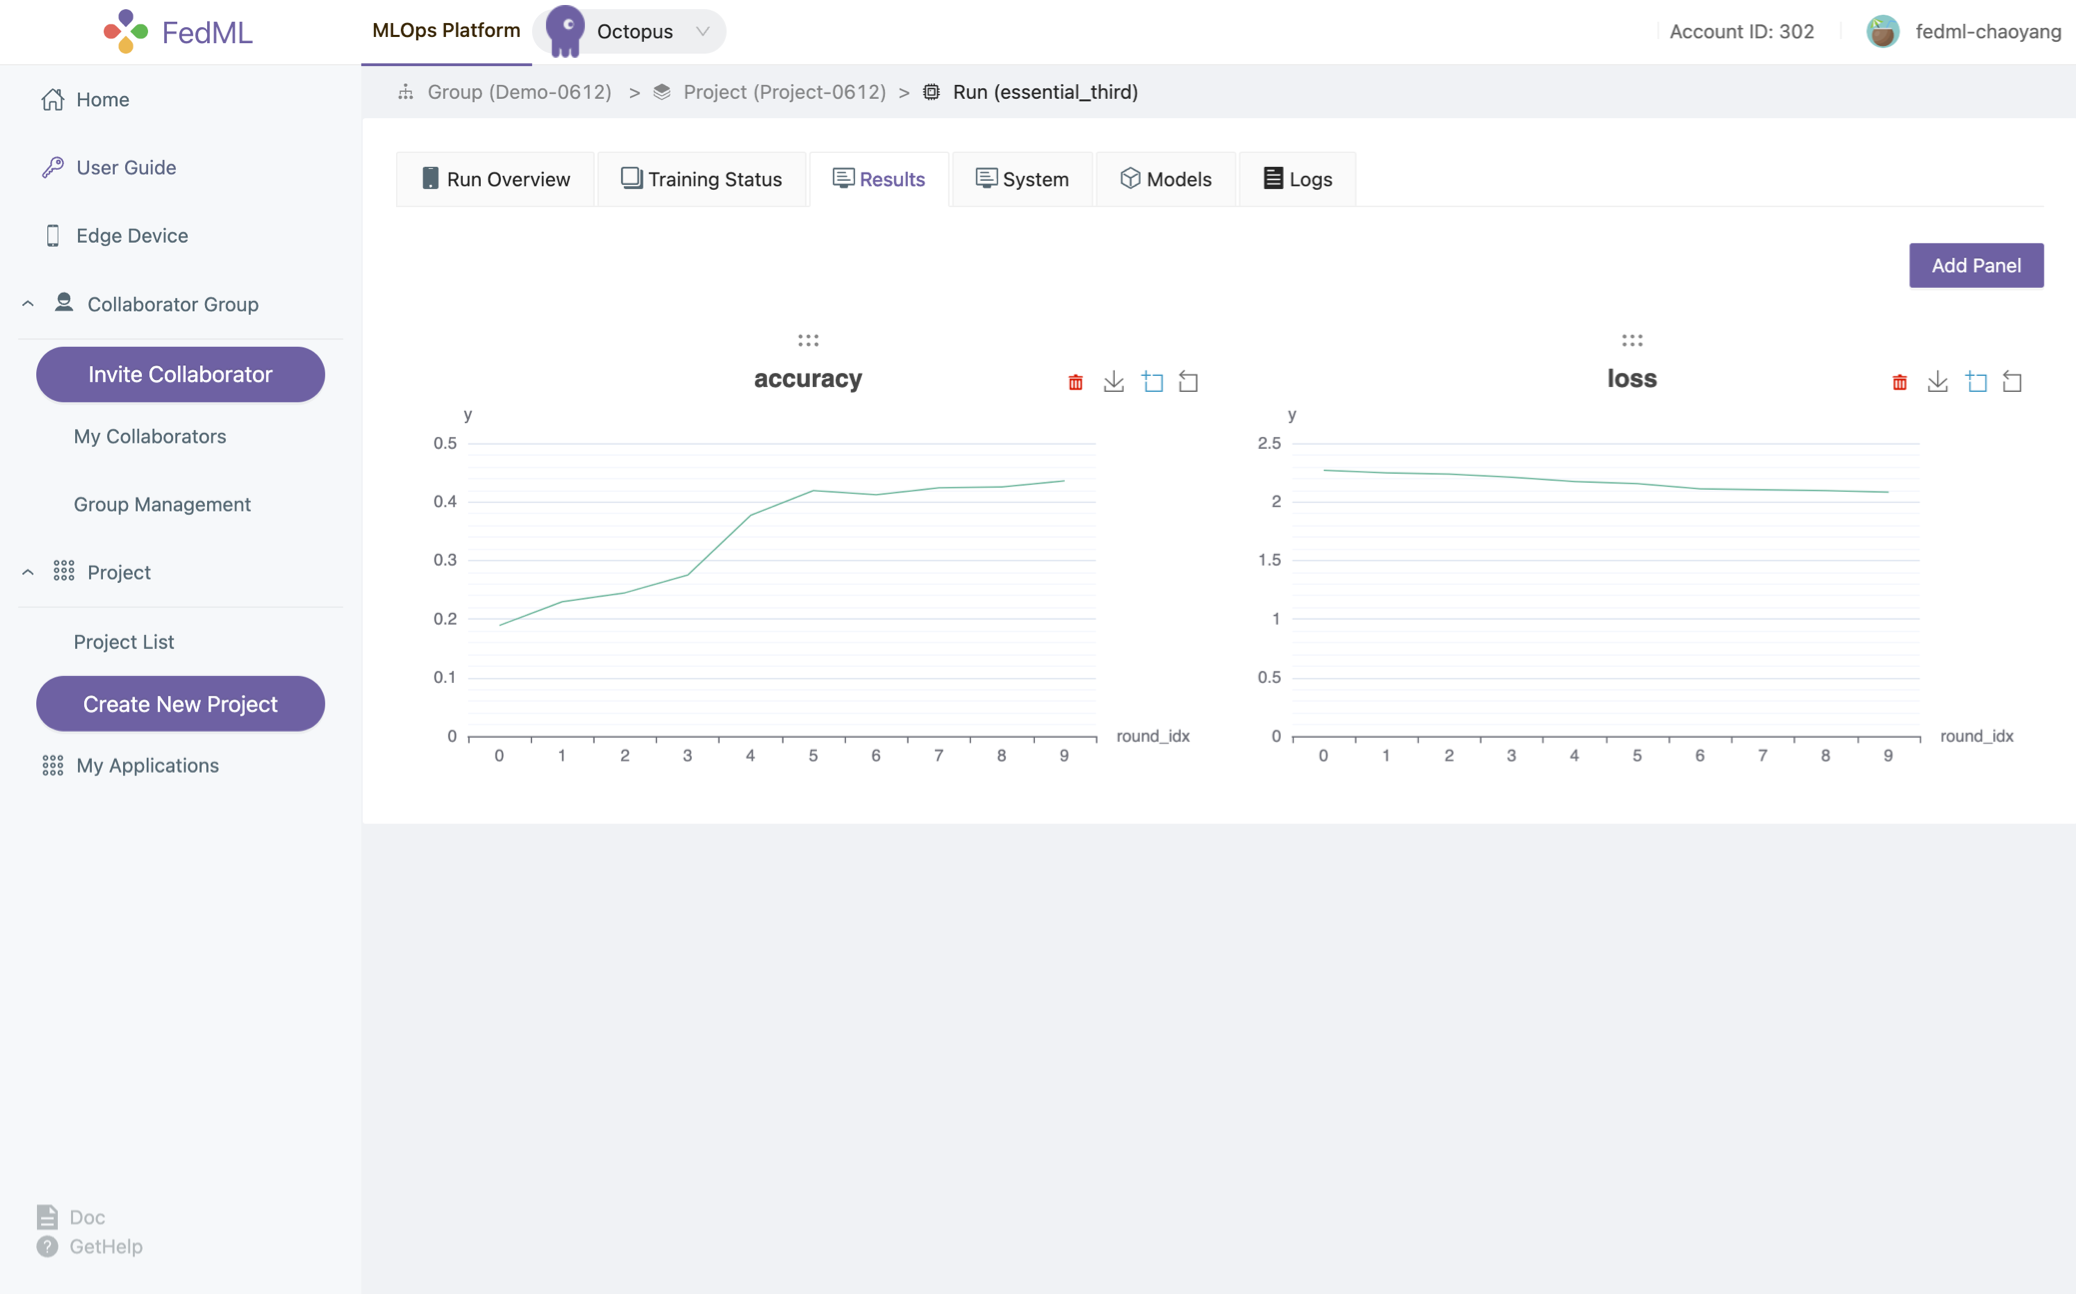Click the drag handle above loss chart

1631,341
